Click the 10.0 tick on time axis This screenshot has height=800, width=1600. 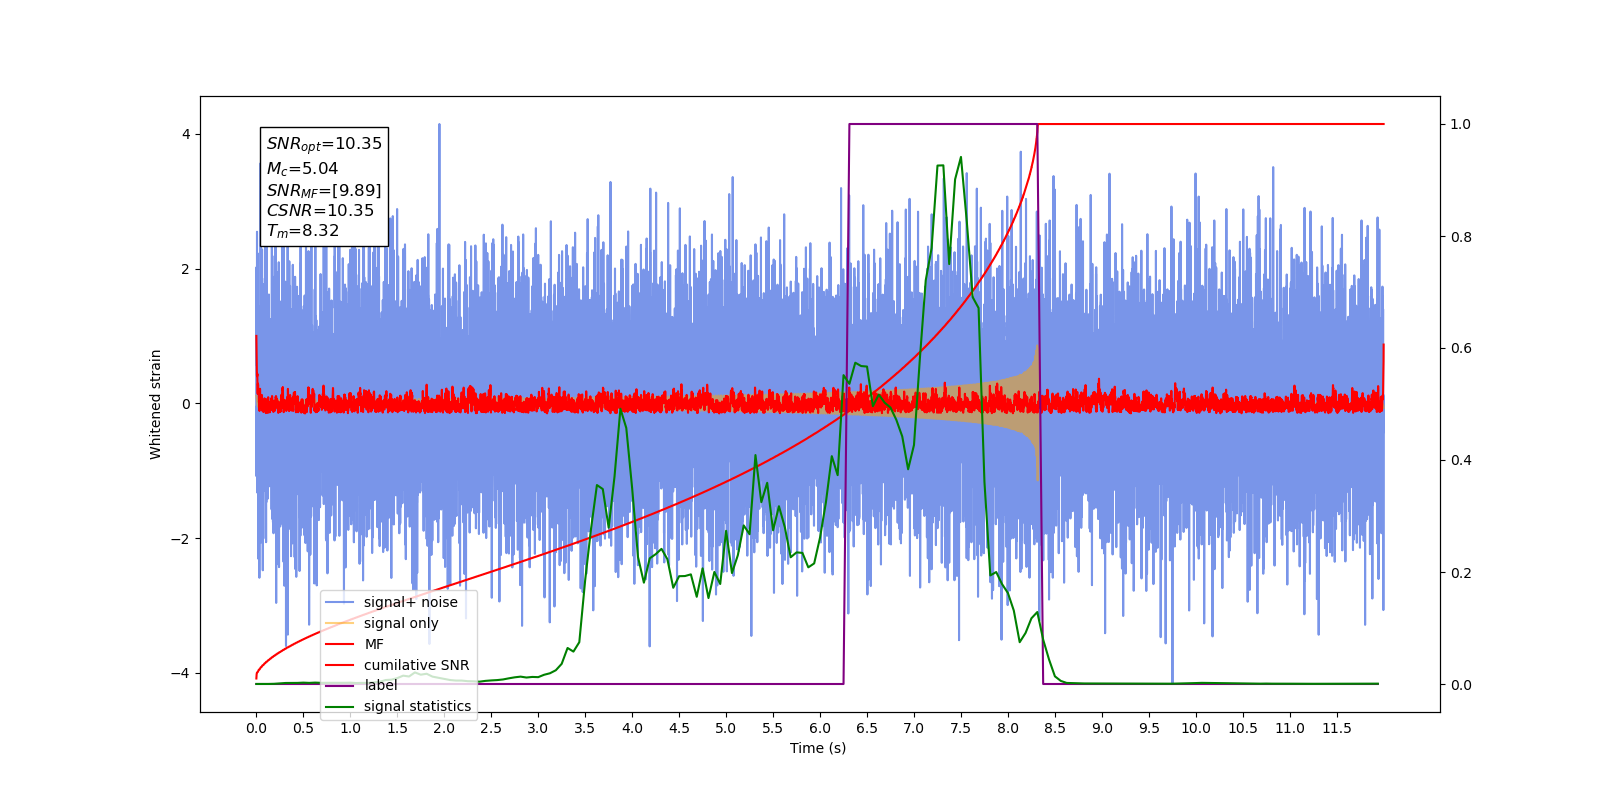(x=1196, y=728)
